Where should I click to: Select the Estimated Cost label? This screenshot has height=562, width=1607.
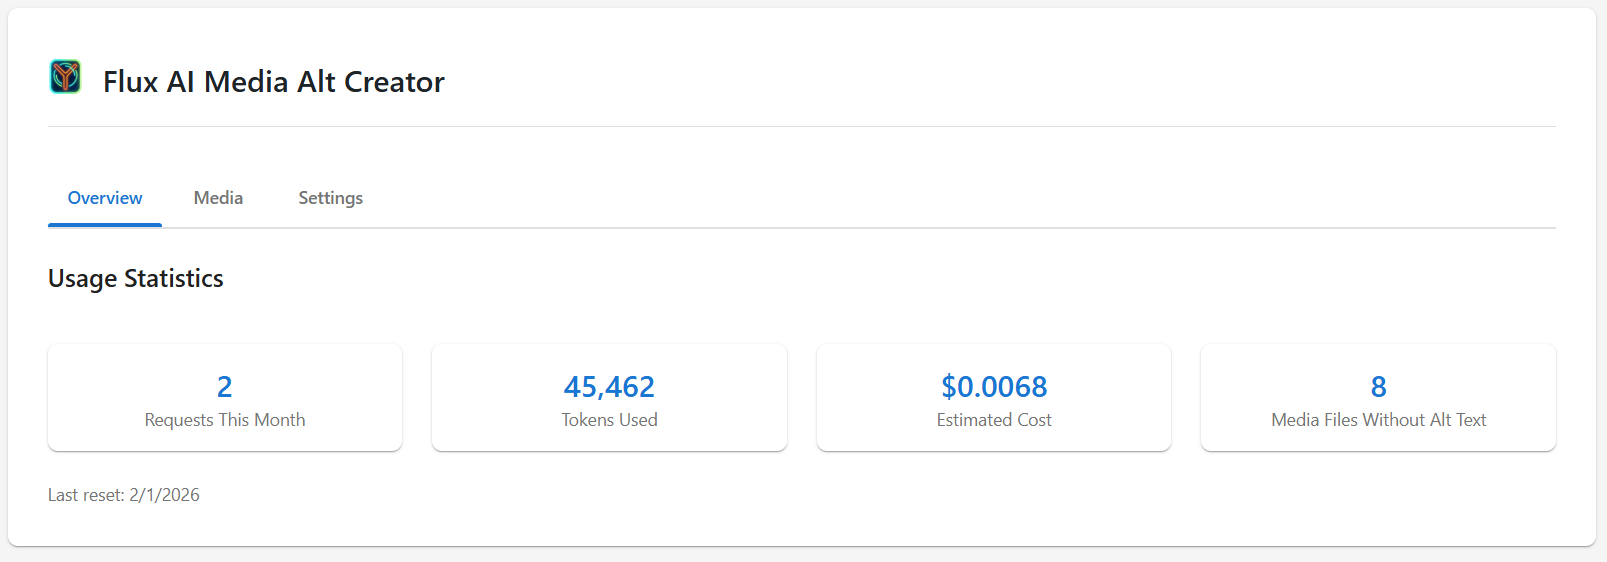click(994, 420)
